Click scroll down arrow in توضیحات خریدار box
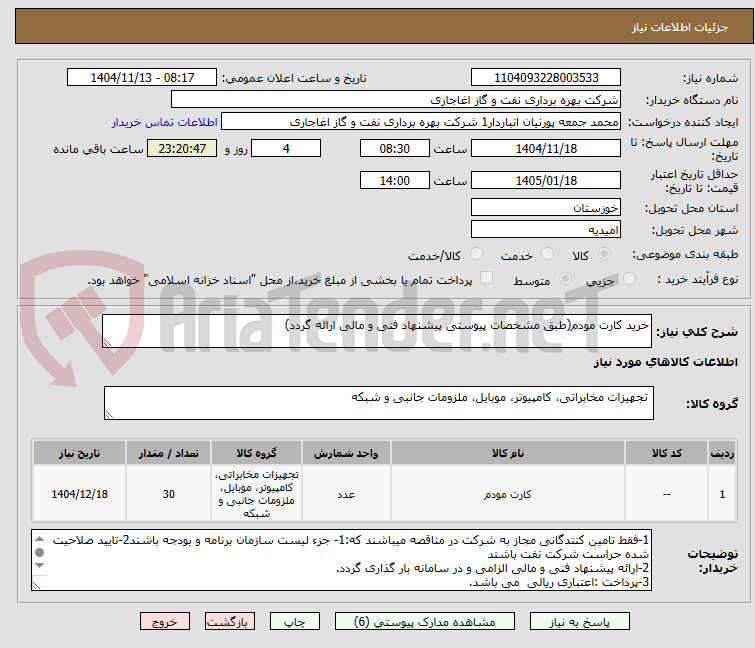 (40, 565)
